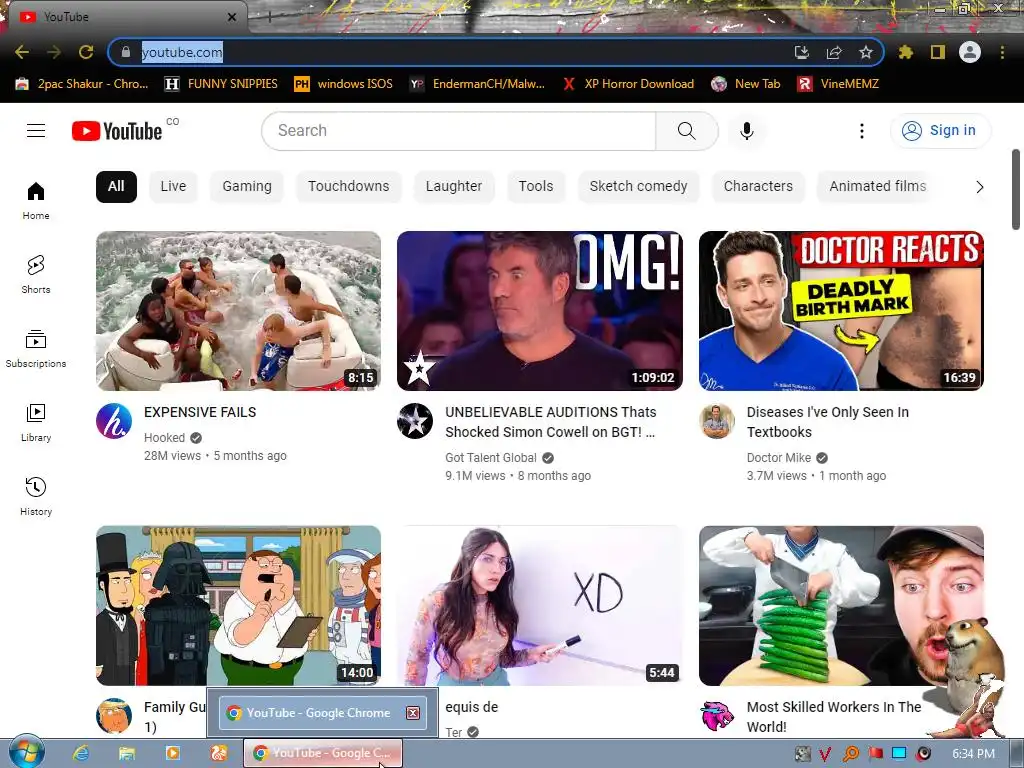Image resolution: width=1024 pixels, height=768 pixels.
Task: Open File Explorer from taskbar
Action: pyautogui.click(x=127, y=753)
